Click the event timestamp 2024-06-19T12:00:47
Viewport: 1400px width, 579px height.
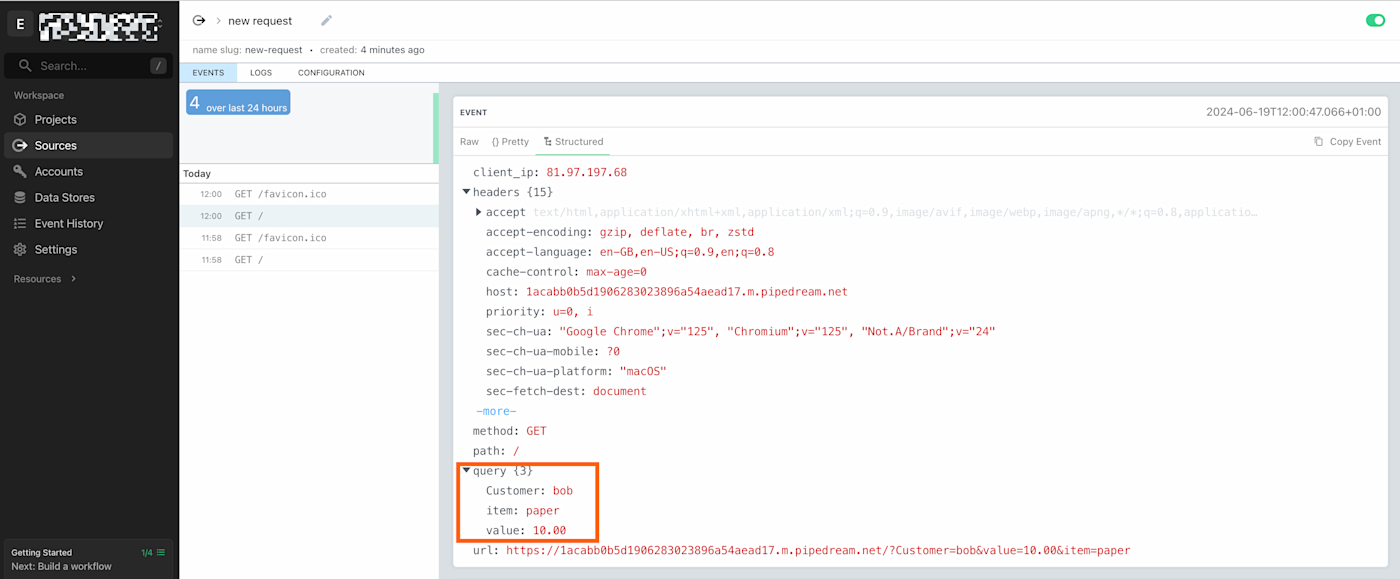[x=1293, y=112]
